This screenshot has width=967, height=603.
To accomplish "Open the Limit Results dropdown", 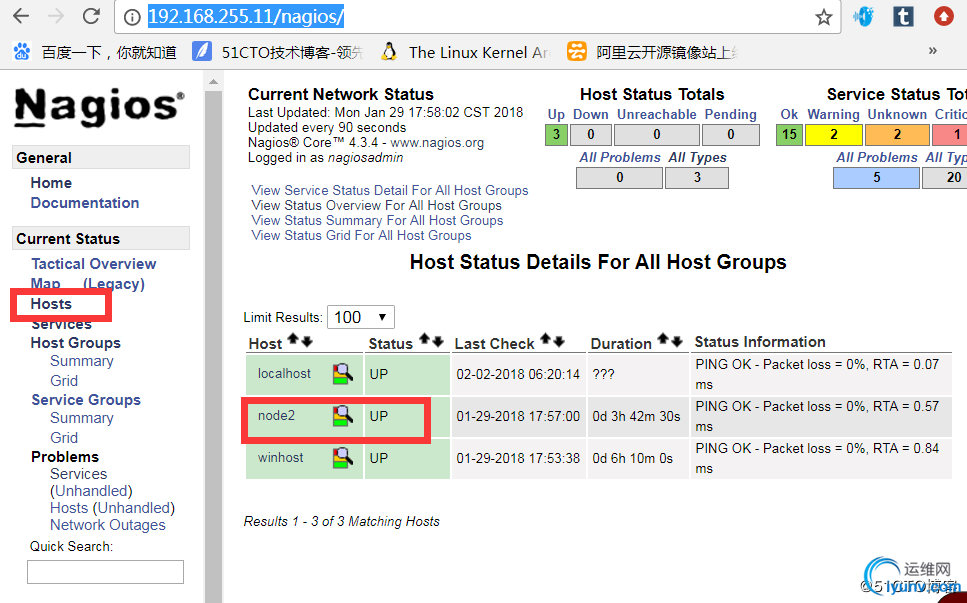I will (361, 318).
